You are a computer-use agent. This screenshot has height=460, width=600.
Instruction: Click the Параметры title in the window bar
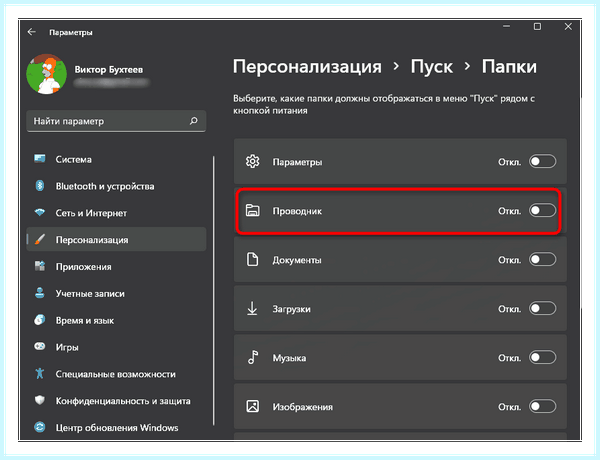71,33
